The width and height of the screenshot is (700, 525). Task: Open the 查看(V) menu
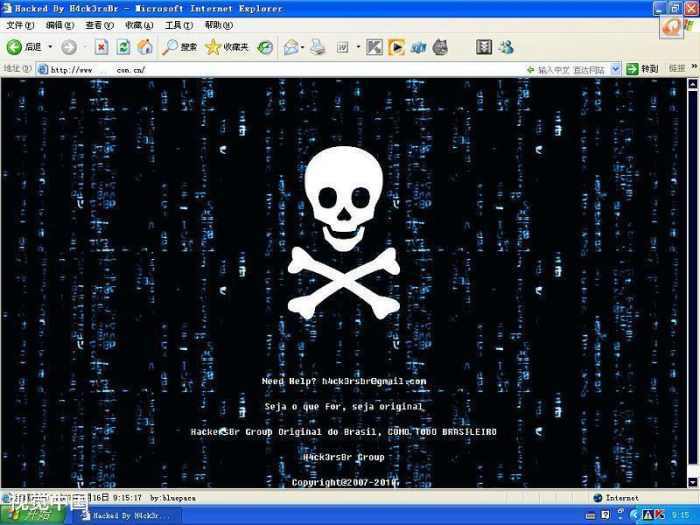coord(100,25)
